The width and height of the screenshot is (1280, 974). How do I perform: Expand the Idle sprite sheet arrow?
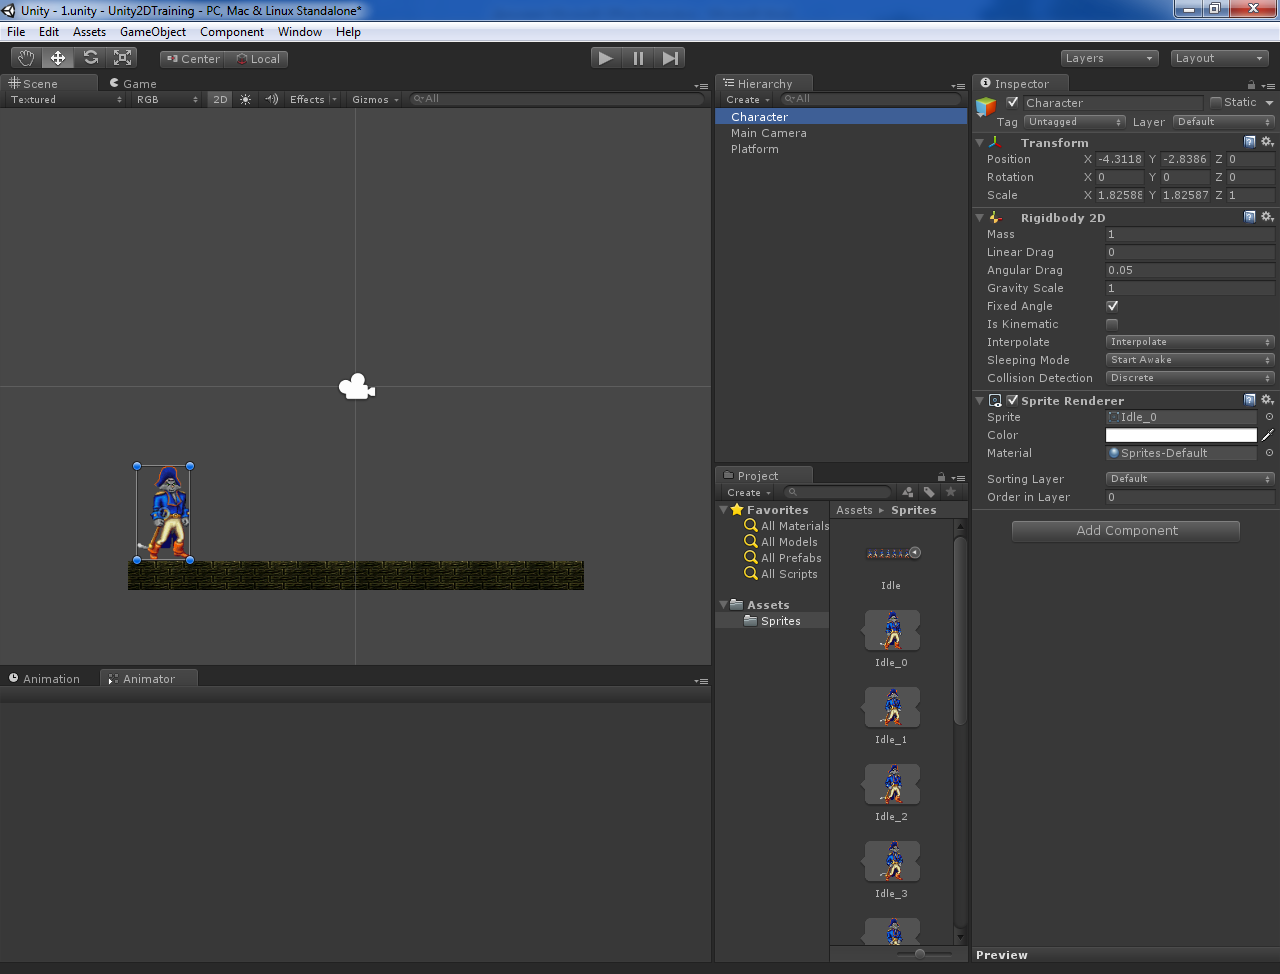[914, 553]
